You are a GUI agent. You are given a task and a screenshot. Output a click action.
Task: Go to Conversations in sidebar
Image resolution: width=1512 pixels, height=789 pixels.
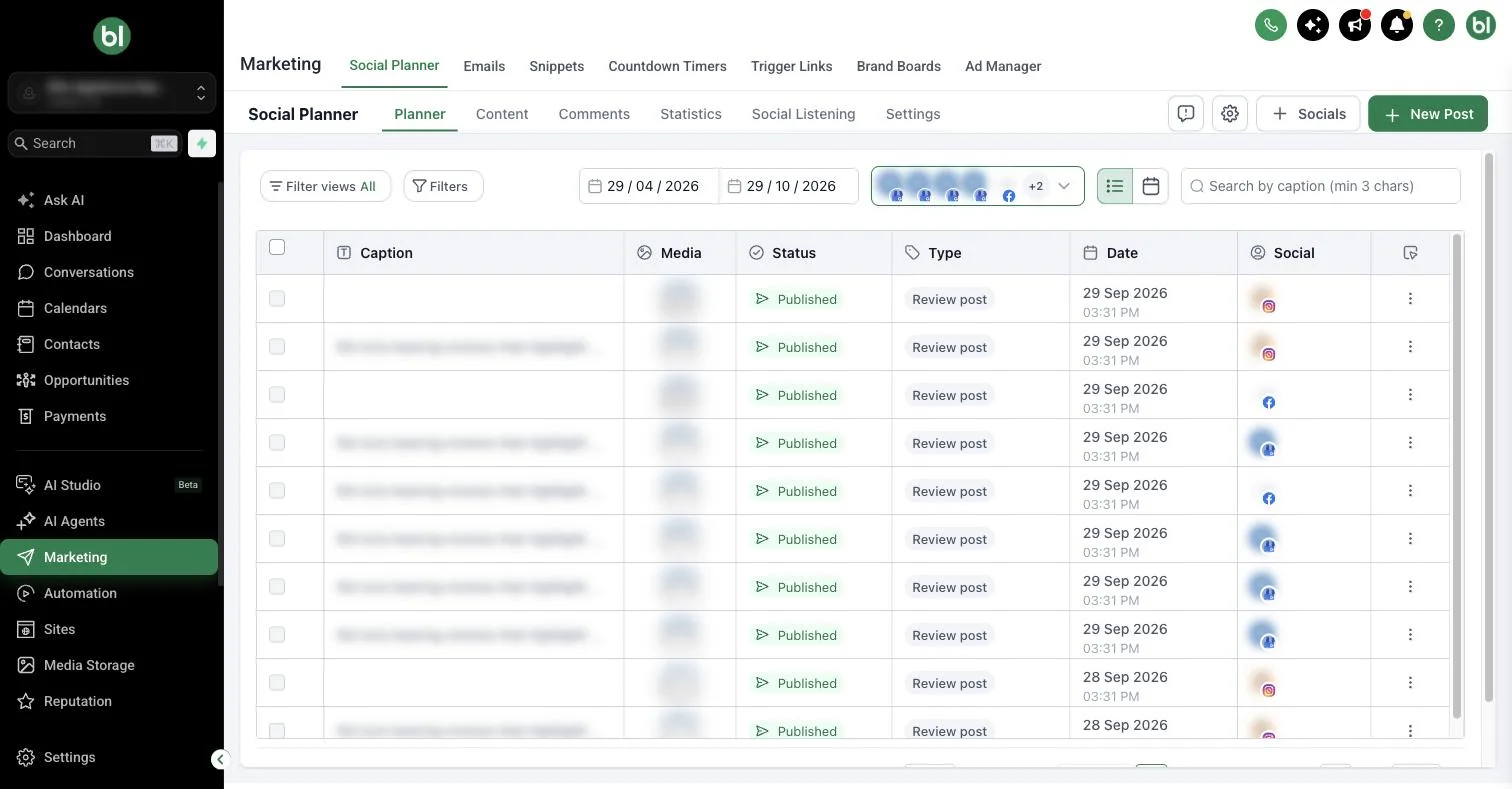(109, 272)
